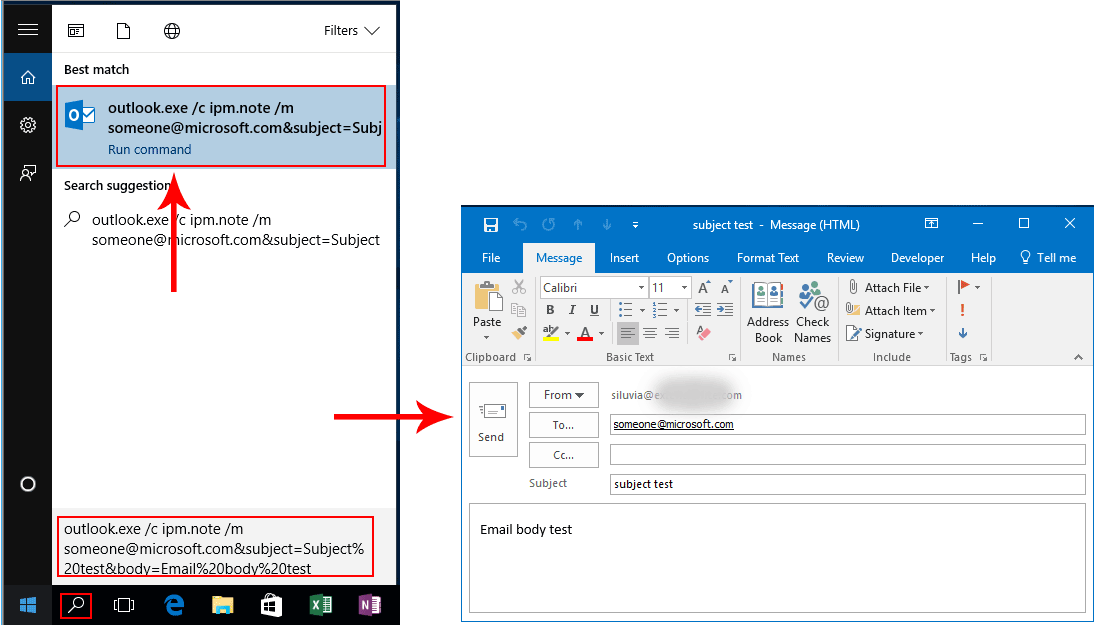Click the Paste clipboard icon

tap(488, 297)
